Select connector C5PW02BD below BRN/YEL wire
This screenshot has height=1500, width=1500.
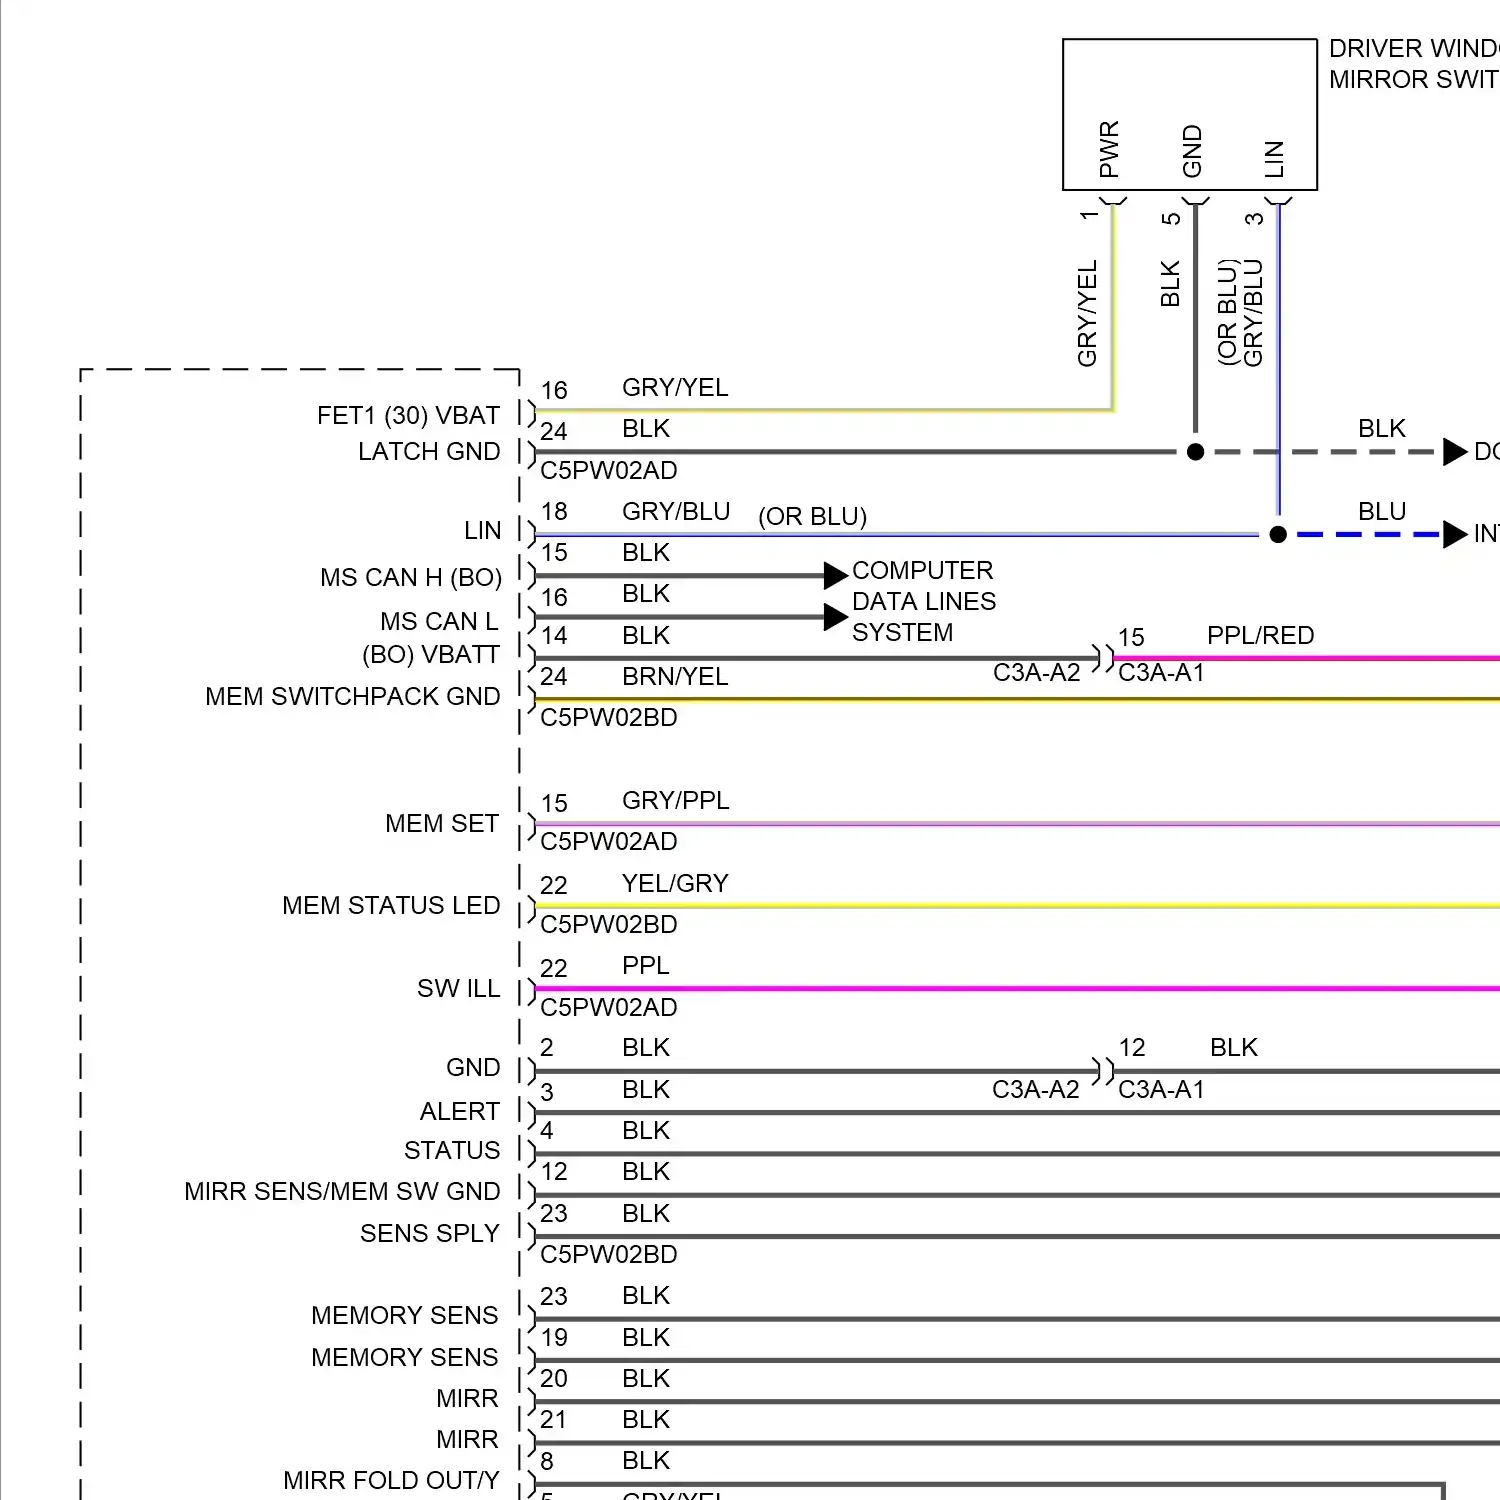608,717
